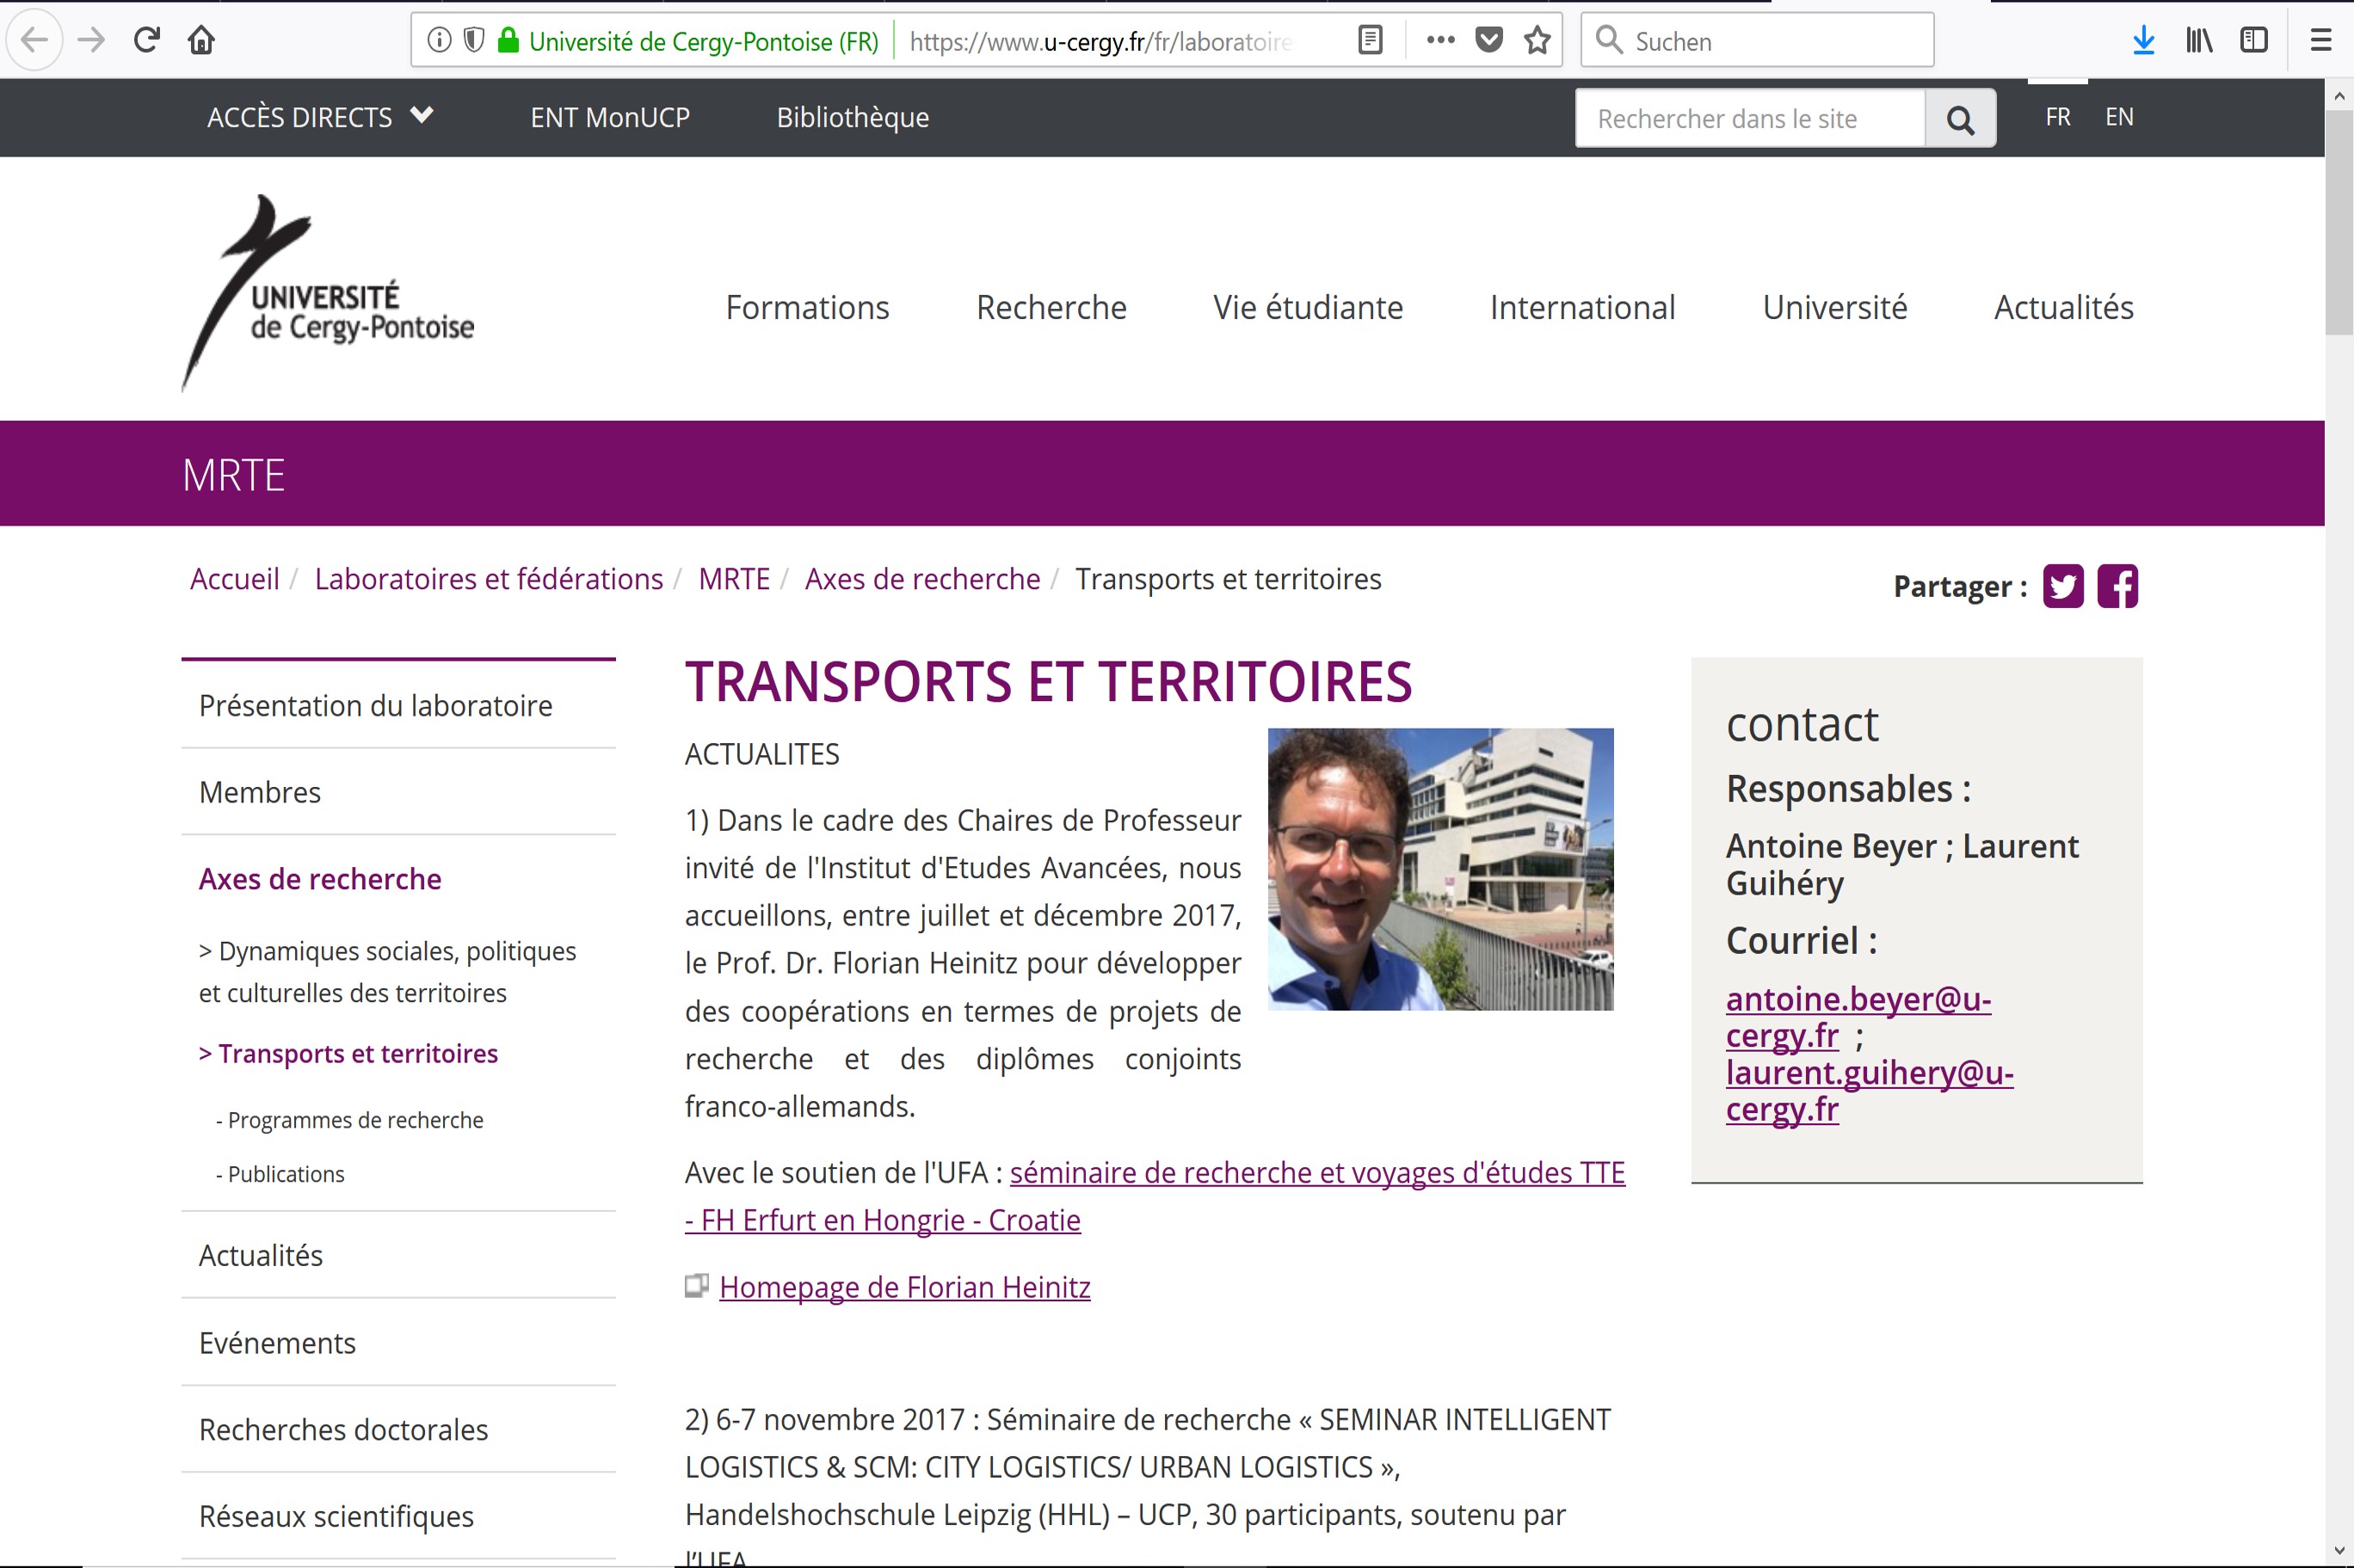Open page actions three-dot menu
Screen dimensions: 2354x1568
[x=1440, y=40]
